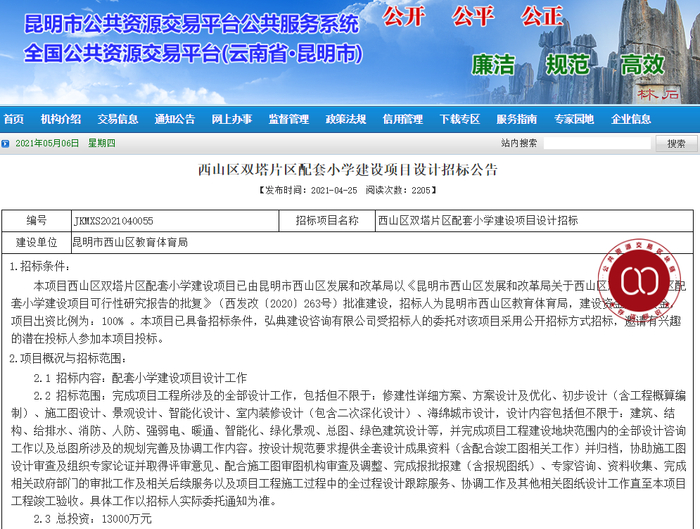Click the red 公开 slogan in banner
The width and height of the screenshot is (700, 529).
[x=403, y=17]
